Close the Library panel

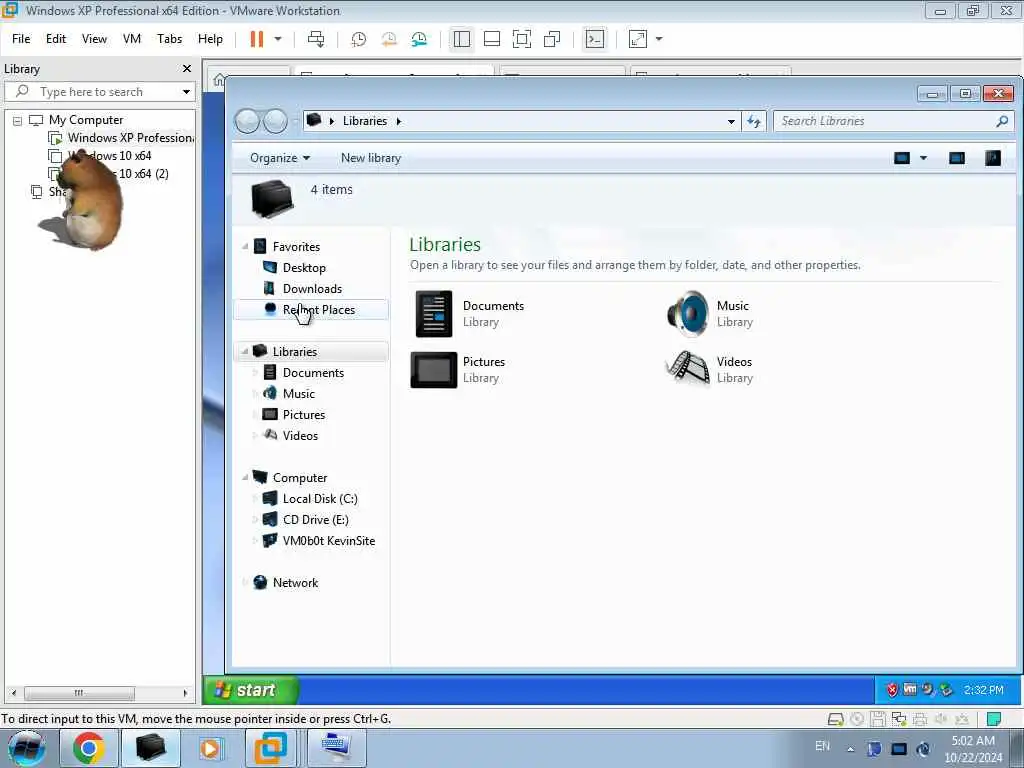point(187,69)
